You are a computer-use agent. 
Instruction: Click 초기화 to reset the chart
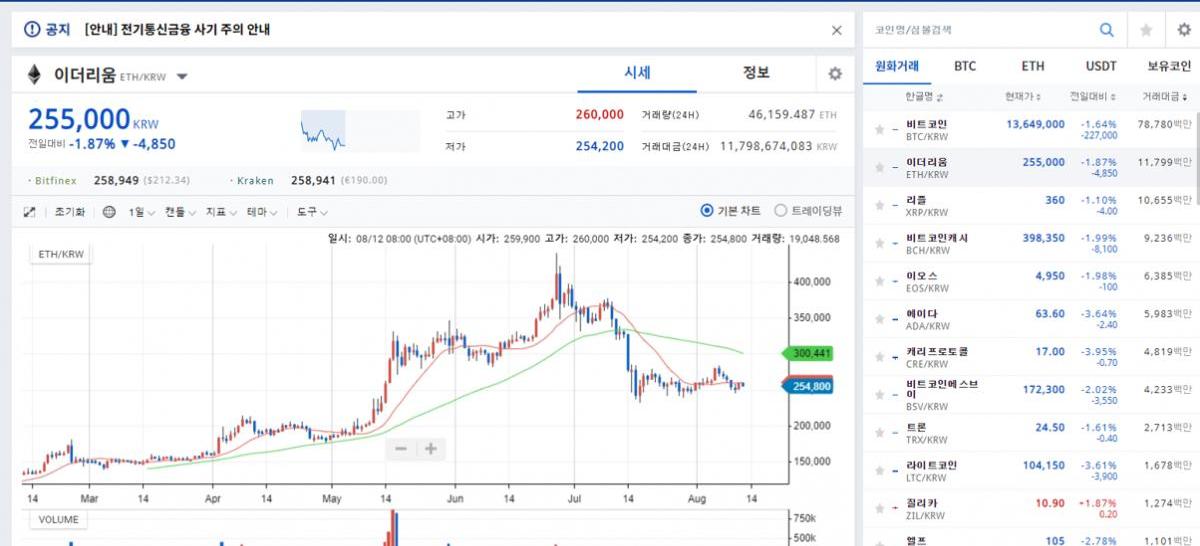[70, 212]
